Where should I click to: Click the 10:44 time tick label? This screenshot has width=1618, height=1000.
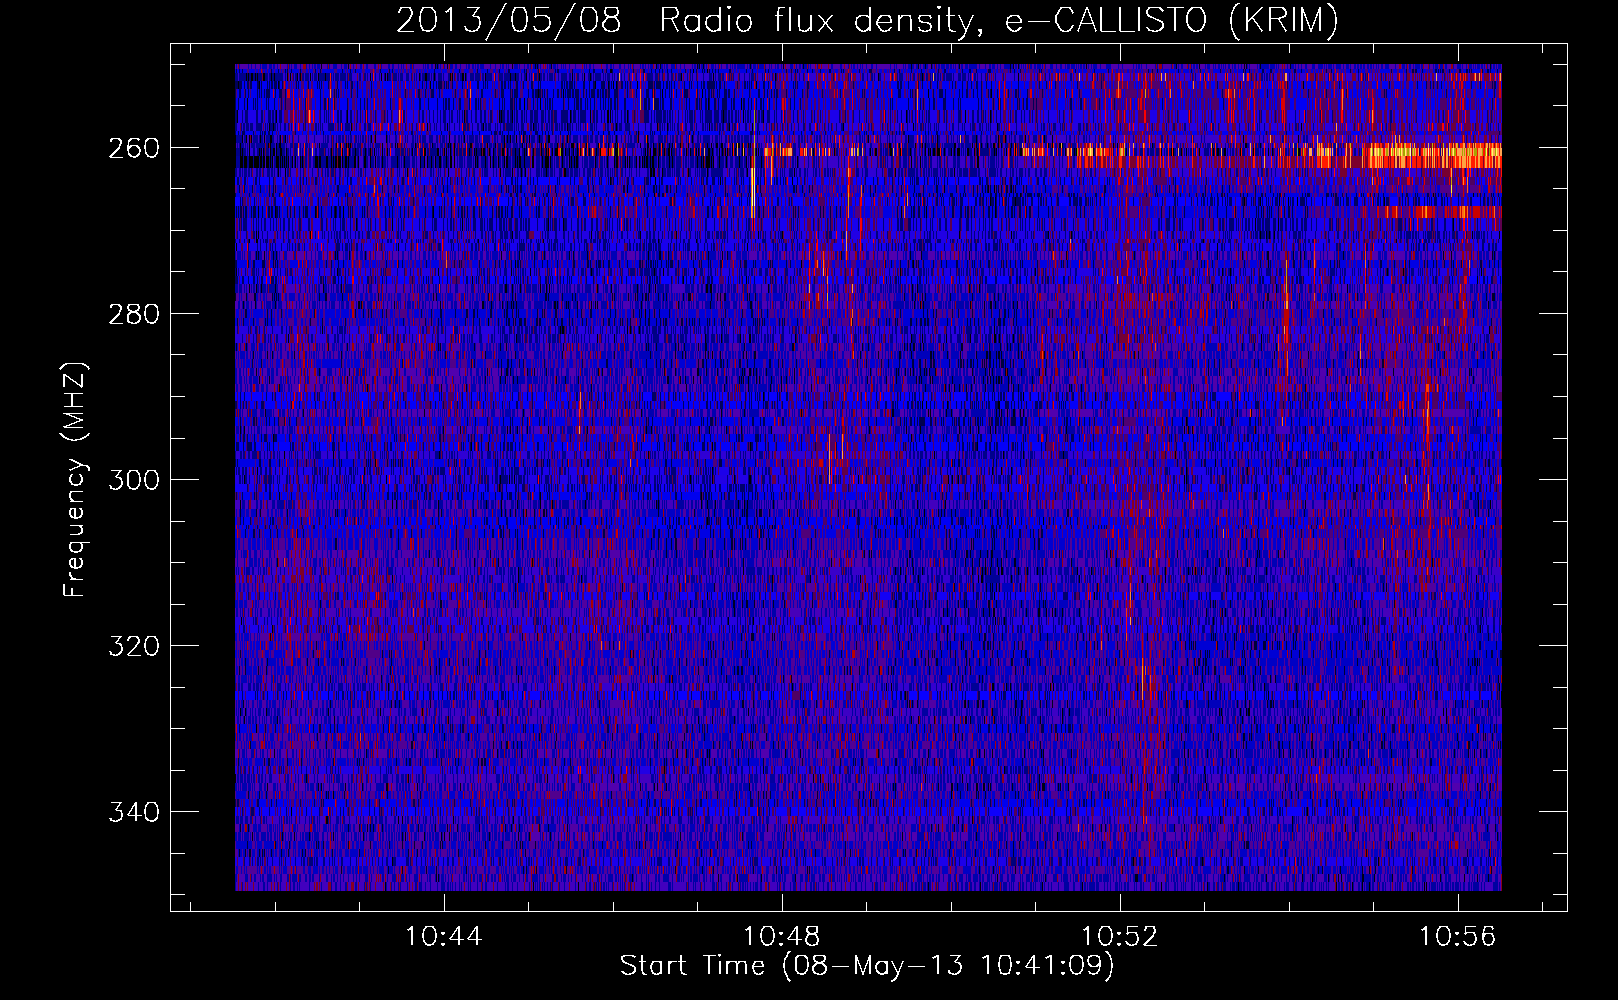tap(443, 937)
